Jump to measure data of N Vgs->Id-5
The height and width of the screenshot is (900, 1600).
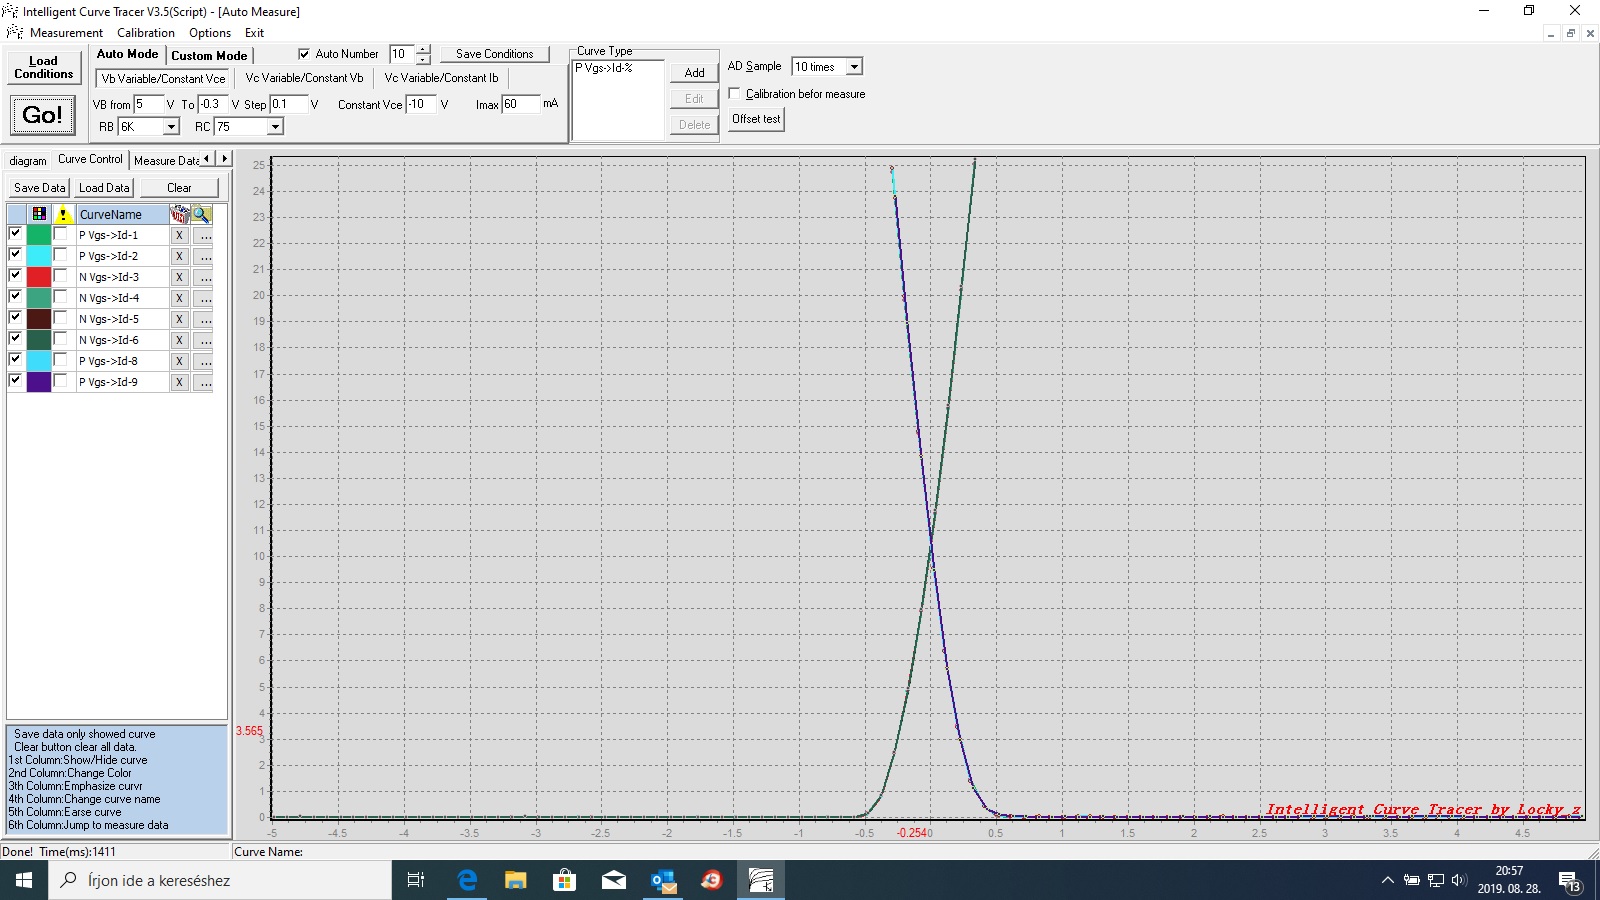[x=203, y=319]
